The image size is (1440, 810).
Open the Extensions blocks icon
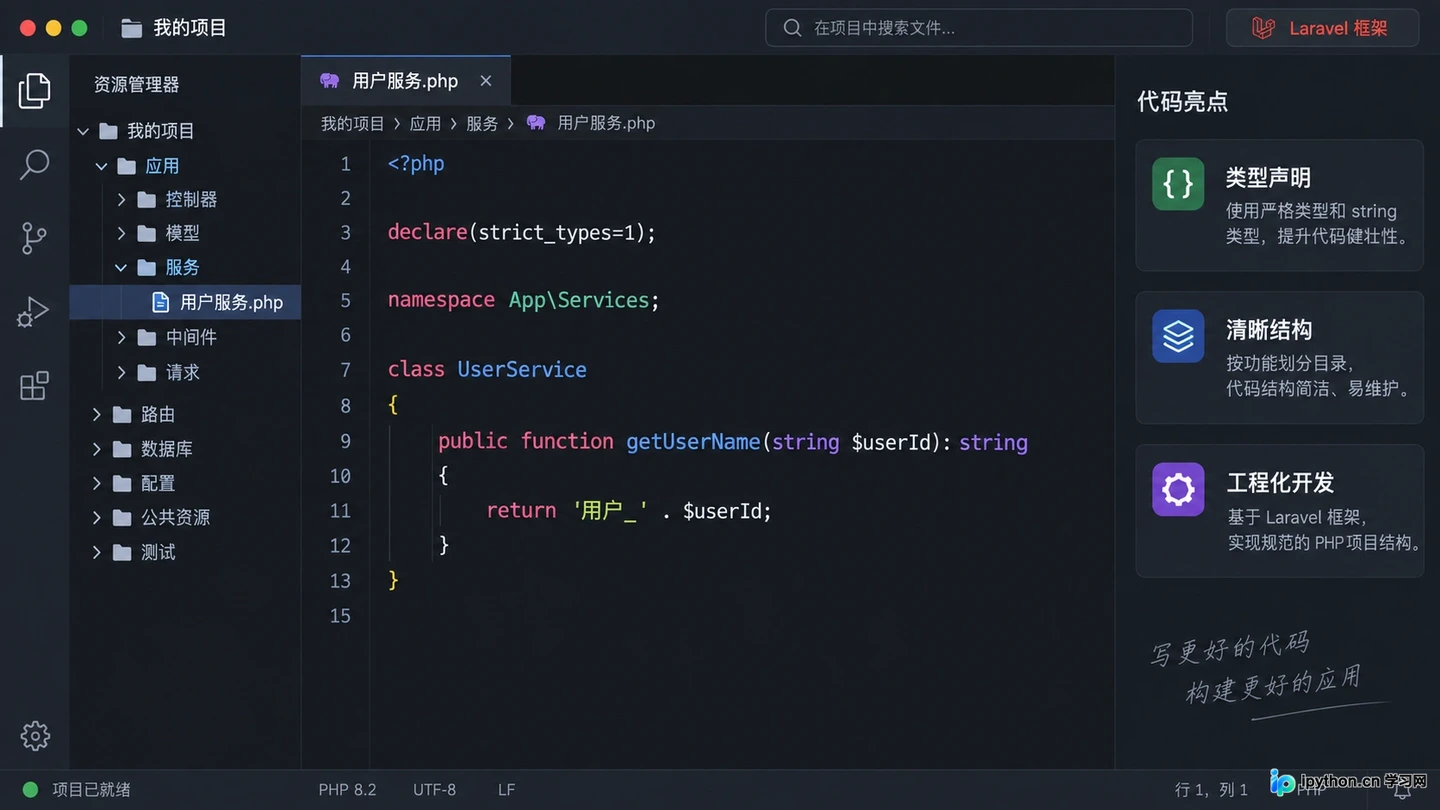34,386
